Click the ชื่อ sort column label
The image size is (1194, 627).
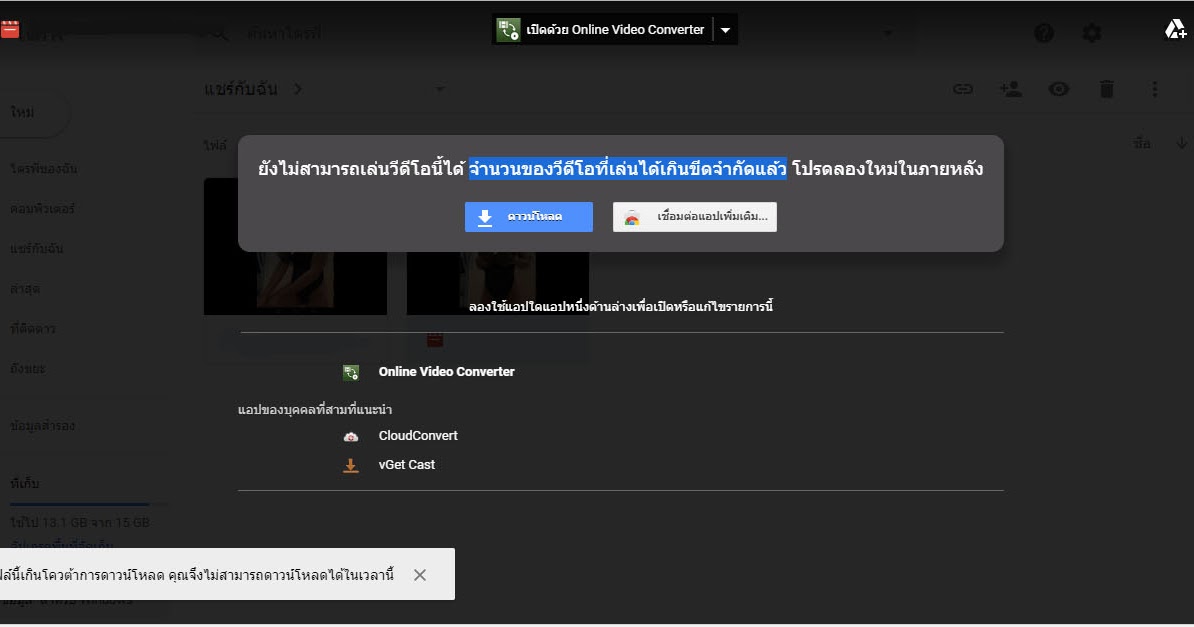1141,143
